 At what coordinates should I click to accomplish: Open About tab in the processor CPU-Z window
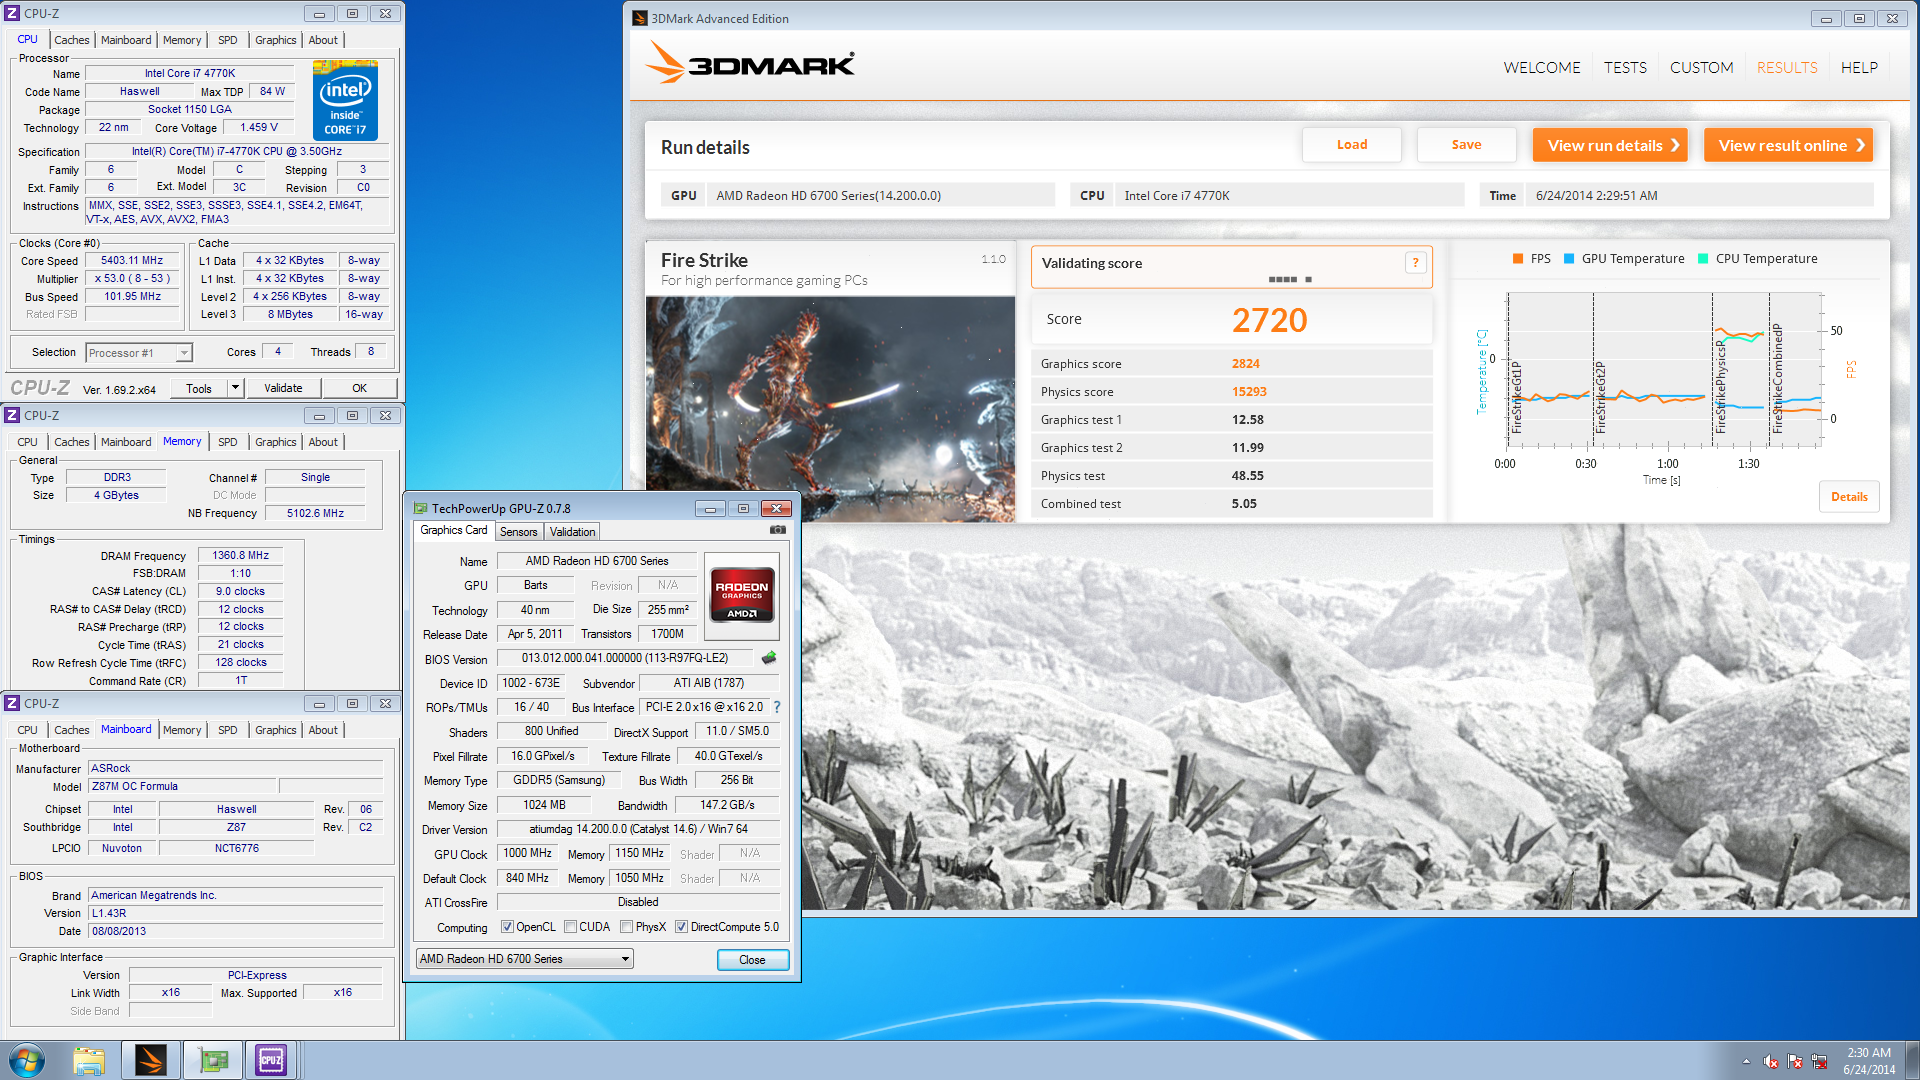(323, 40)
